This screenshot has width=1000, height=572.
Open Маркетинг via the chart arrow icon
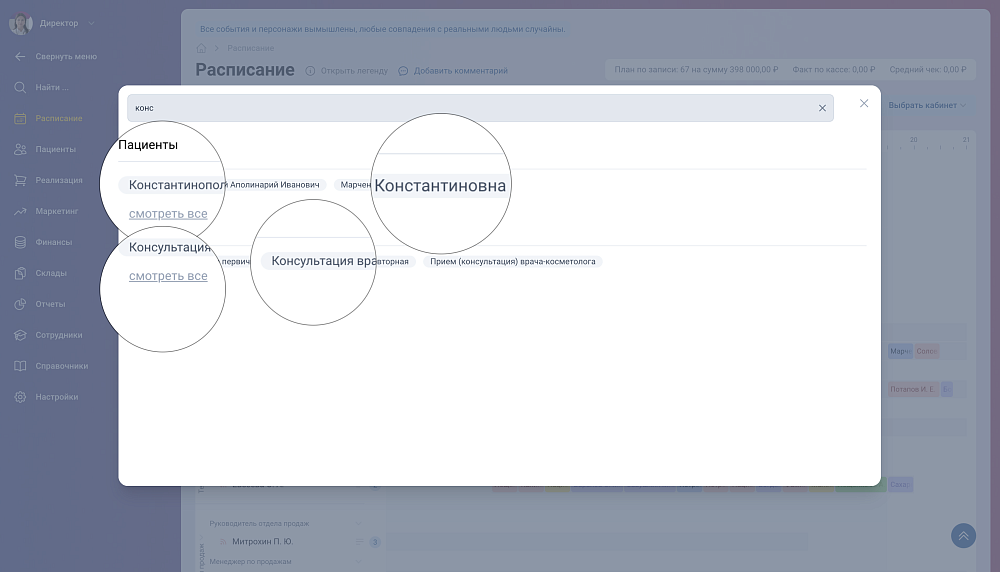point(20,211)
